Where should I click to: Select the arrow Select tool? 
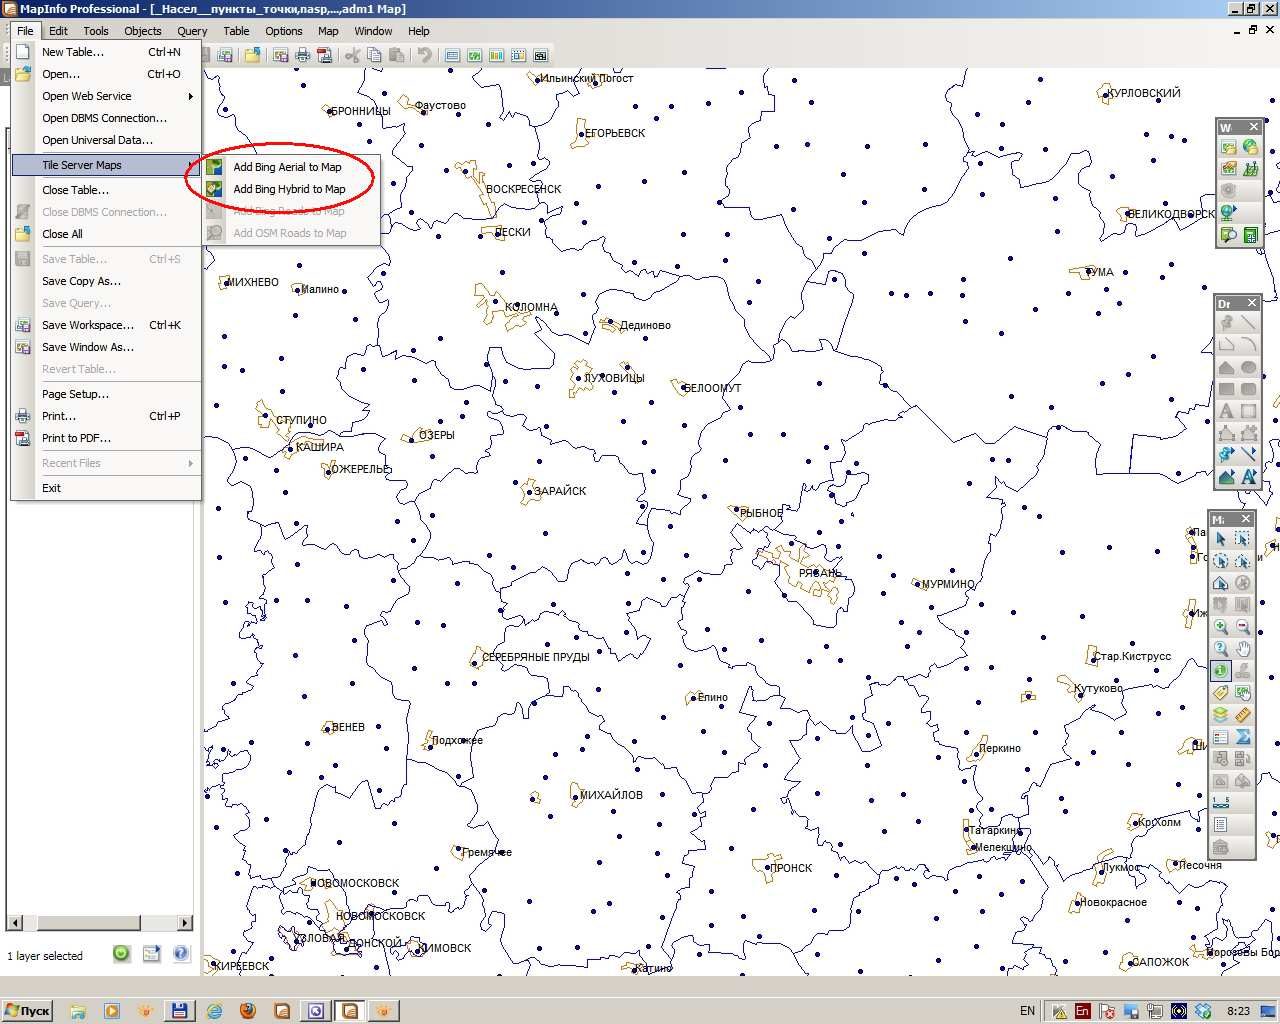[x=1221, y=539]
